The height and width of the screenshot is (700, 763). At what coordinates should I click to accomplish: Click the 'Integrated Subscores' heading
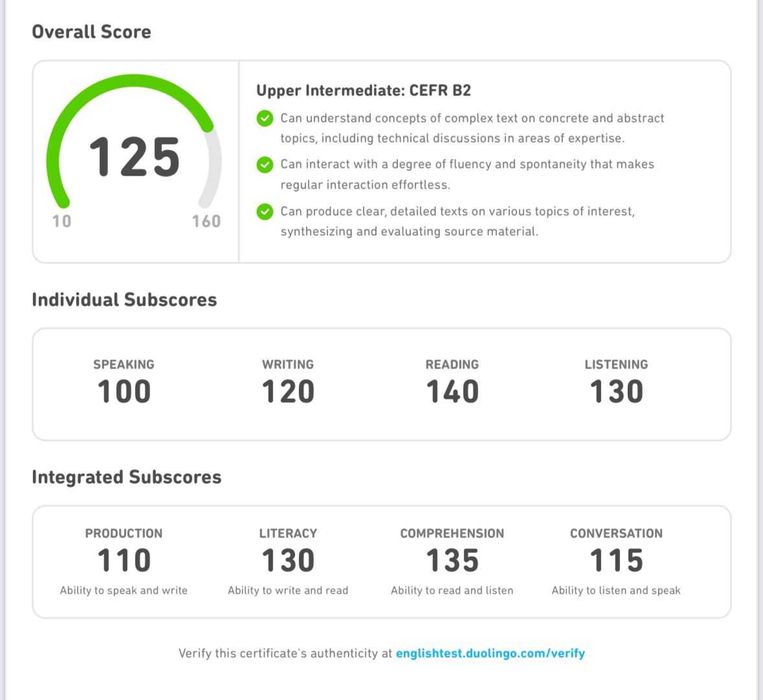click(127, 477)
